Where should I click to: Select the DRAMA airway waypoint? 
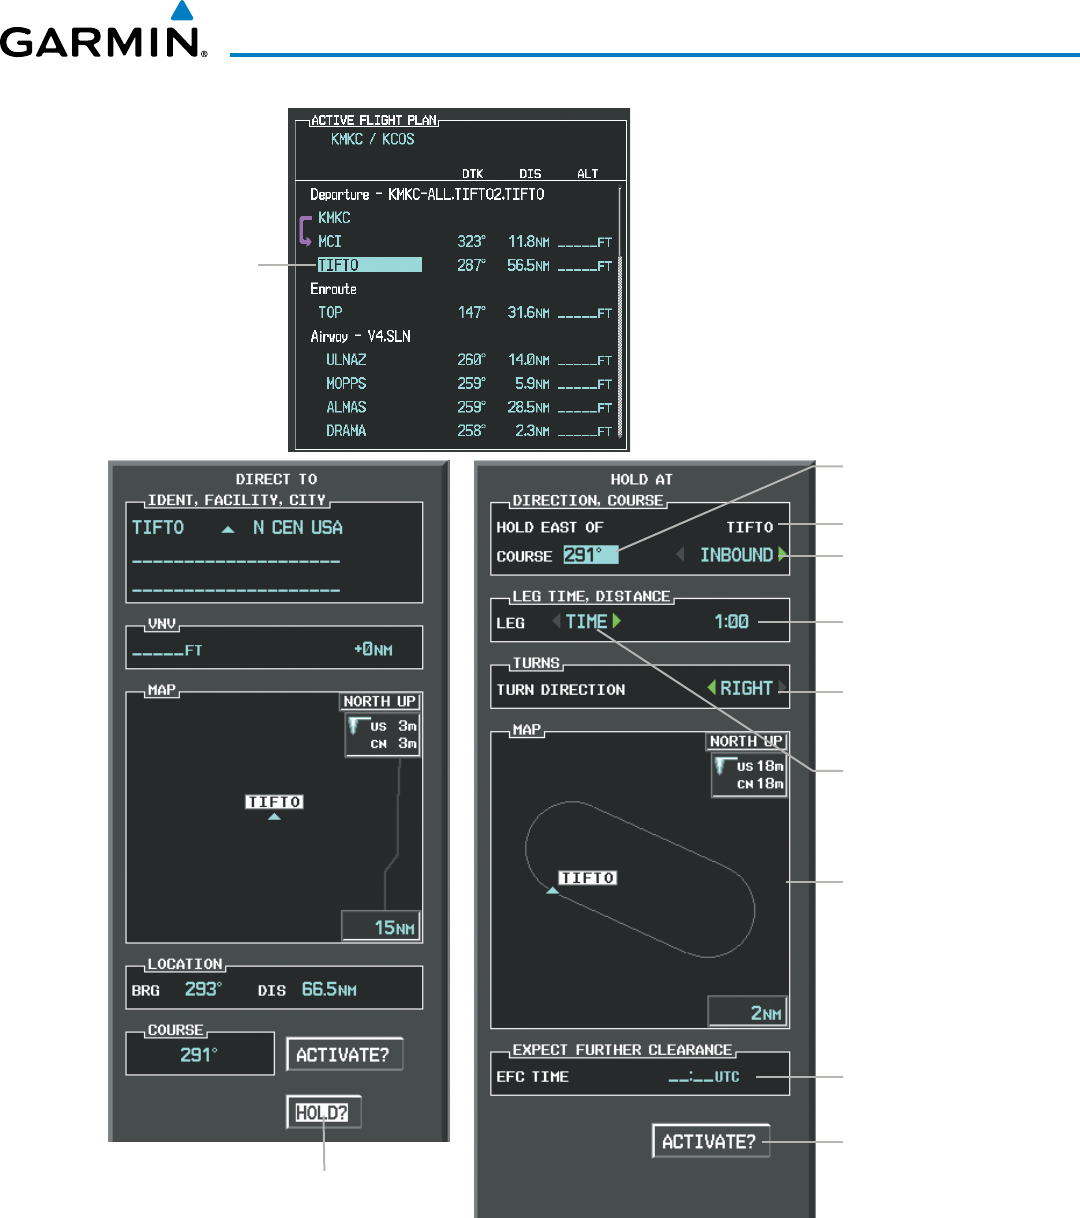point(346,431)
